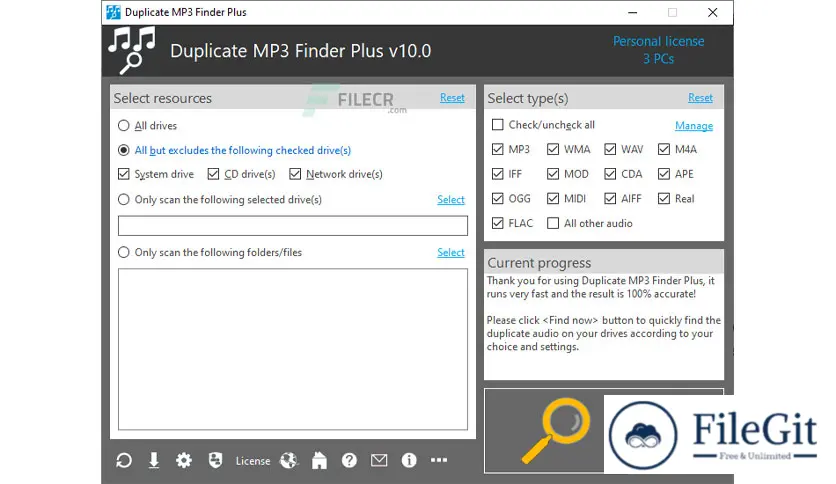Click the globe icon in bottom toolbar
The width and height of the screenshot is (836, 484).
point(289,460)
